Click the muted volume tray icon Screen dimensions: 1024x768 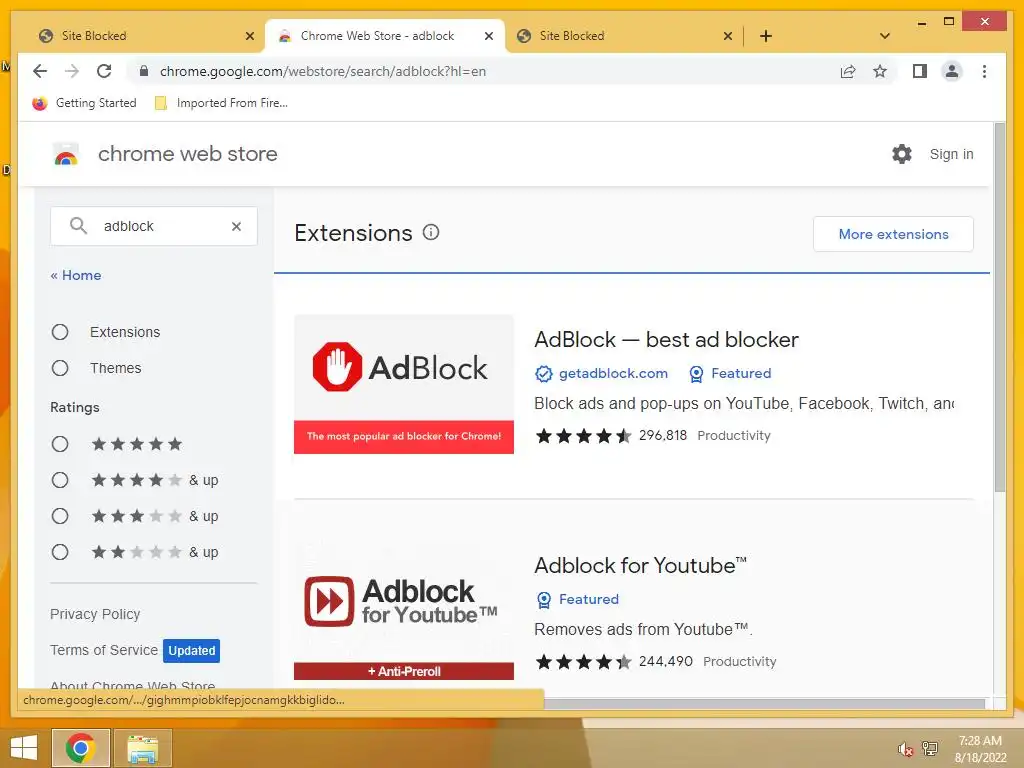tap(904, 749)
